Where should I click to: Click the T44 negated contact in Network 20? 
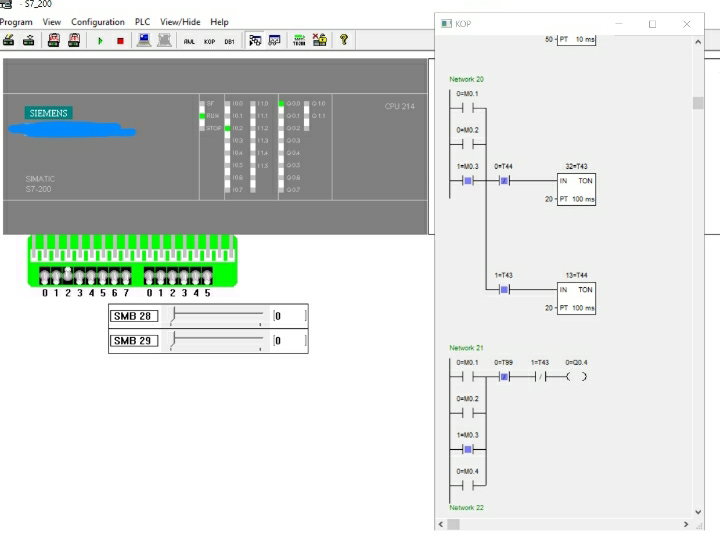coord(504,181)
